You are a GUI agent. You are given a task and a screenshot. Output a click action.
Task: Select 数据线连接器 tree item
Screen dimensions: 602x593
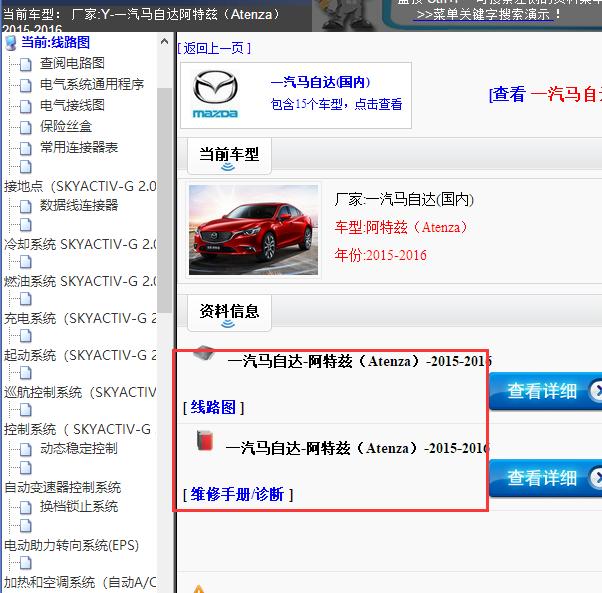pos(79,205)
